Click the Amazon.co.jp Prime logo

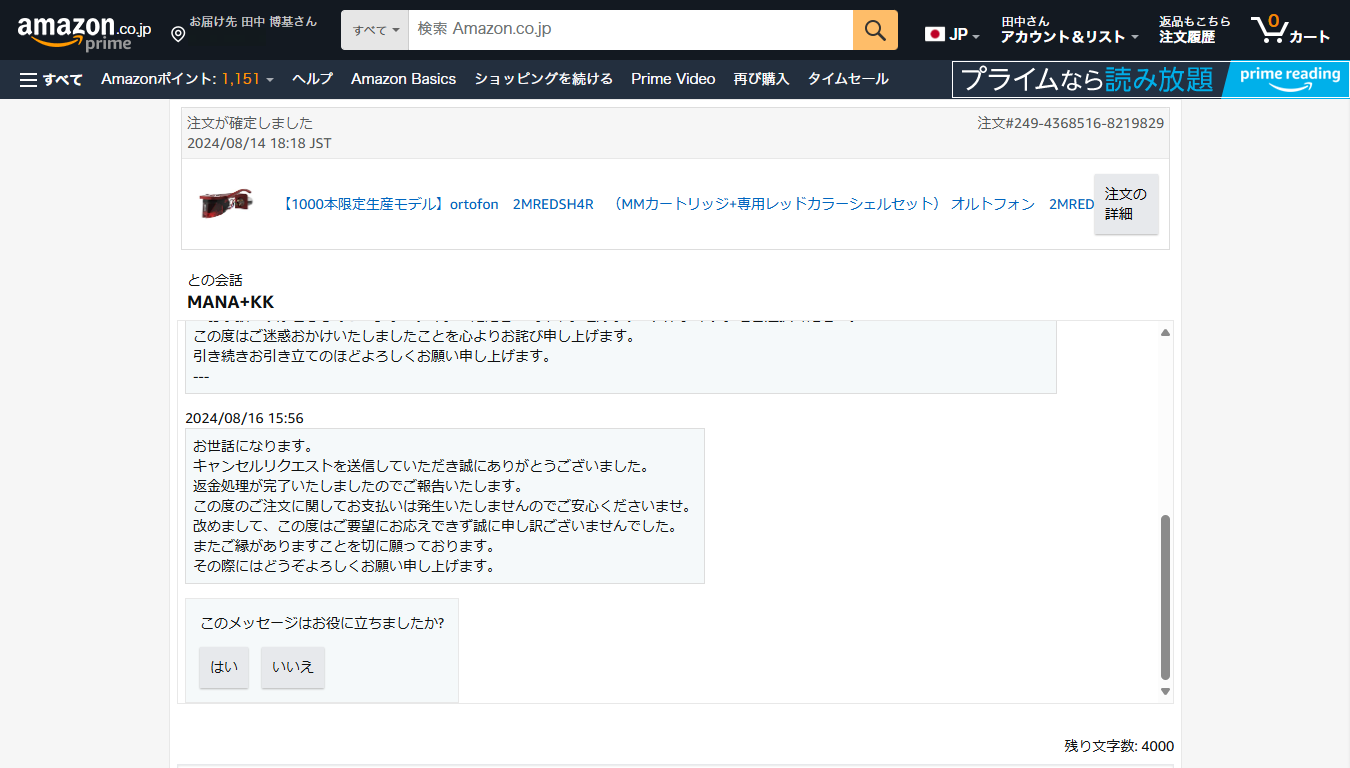84,32
